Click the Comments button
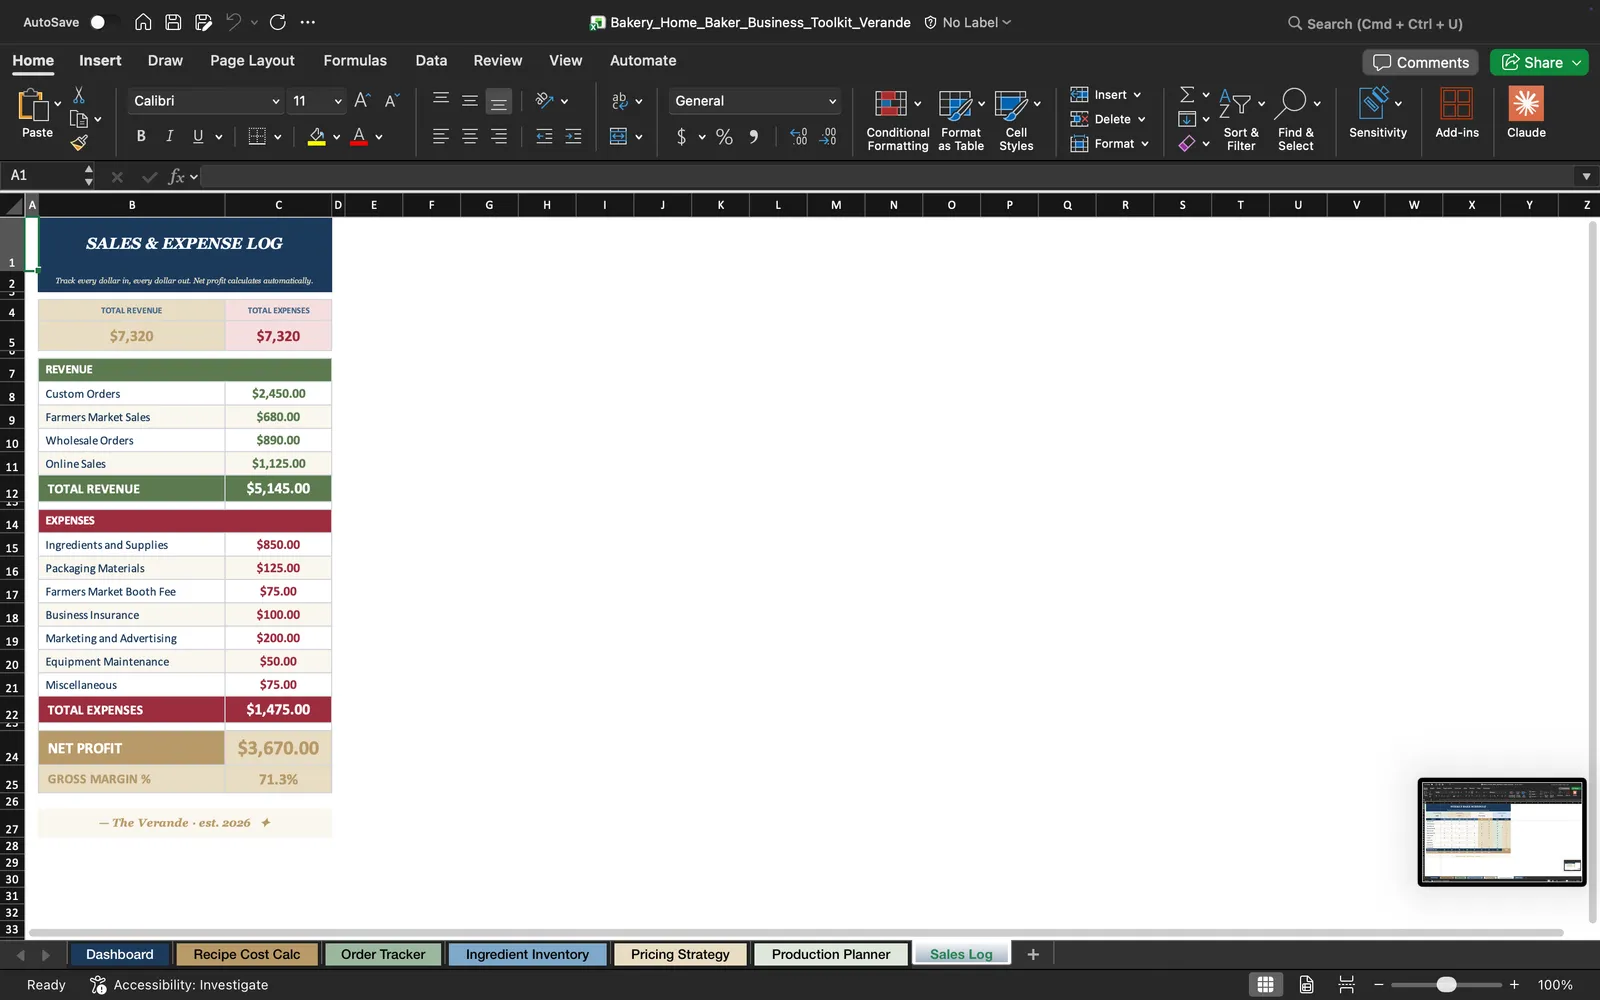This screenshot has width=1600, height=1000. pos(1421,62)
